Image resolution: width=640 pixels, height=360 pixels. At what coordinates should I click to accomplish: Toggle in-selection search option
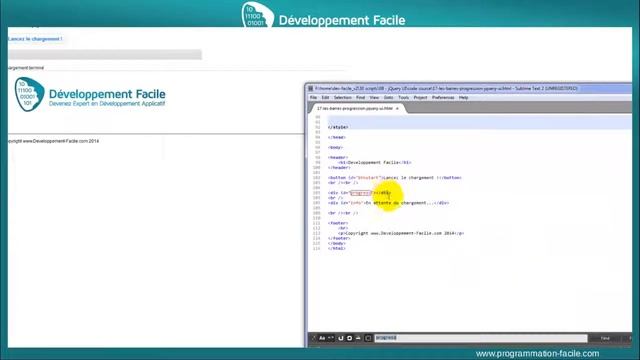[x=358, y=338]
